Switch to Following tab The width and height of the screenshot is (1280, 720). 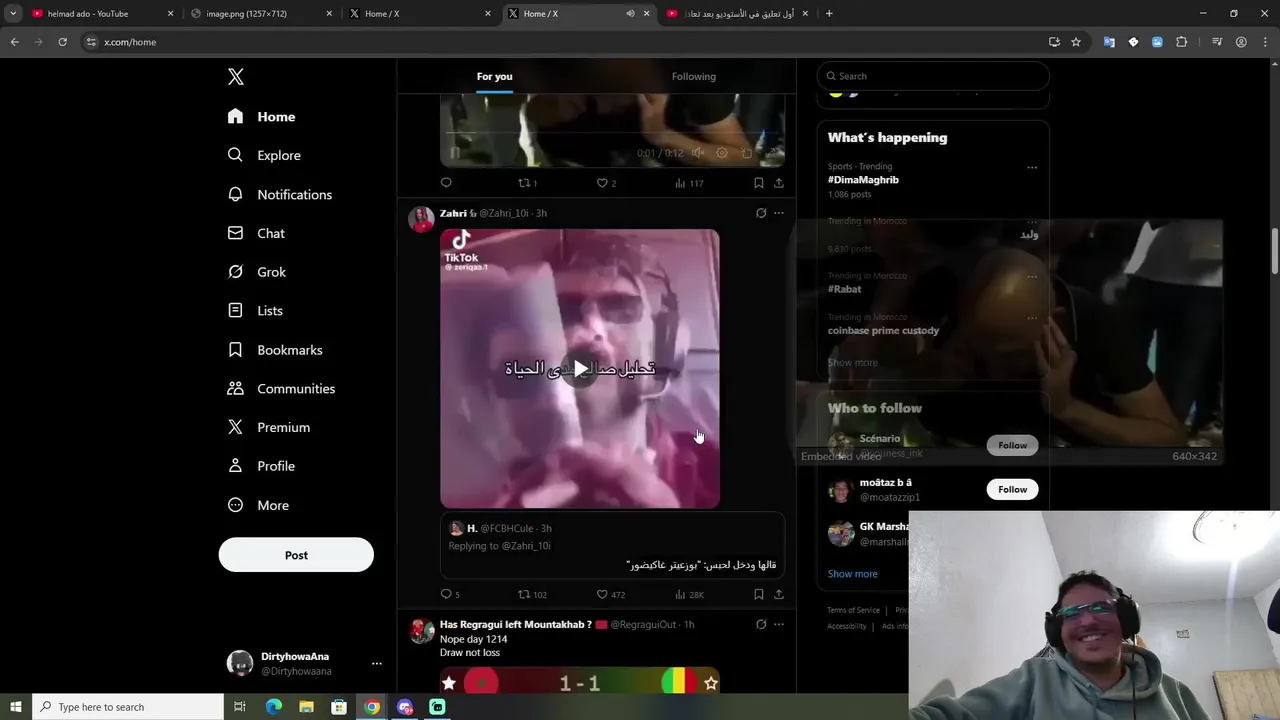[694, 76]
